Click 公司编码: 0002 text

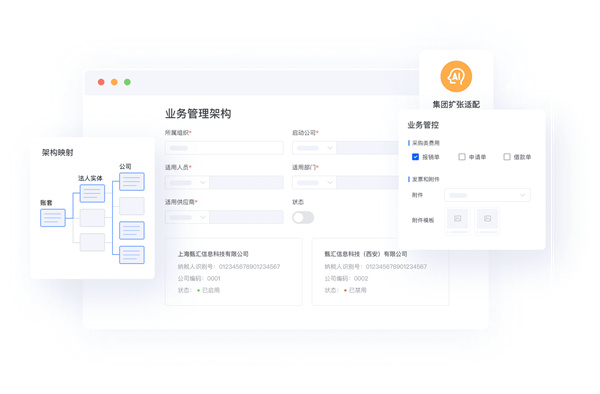pos(346,278)
